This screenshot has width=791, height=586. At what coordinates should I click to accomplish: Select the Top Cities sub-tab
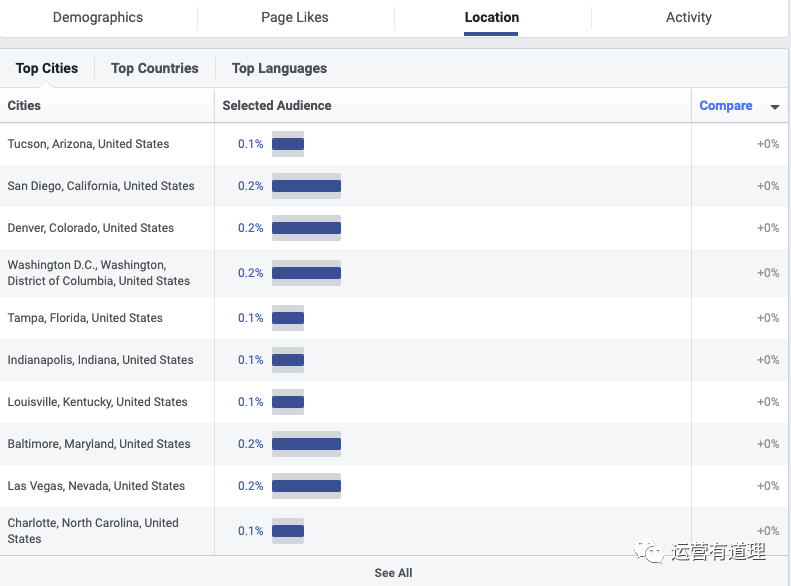pyautogui.click(x=47, y=68)
